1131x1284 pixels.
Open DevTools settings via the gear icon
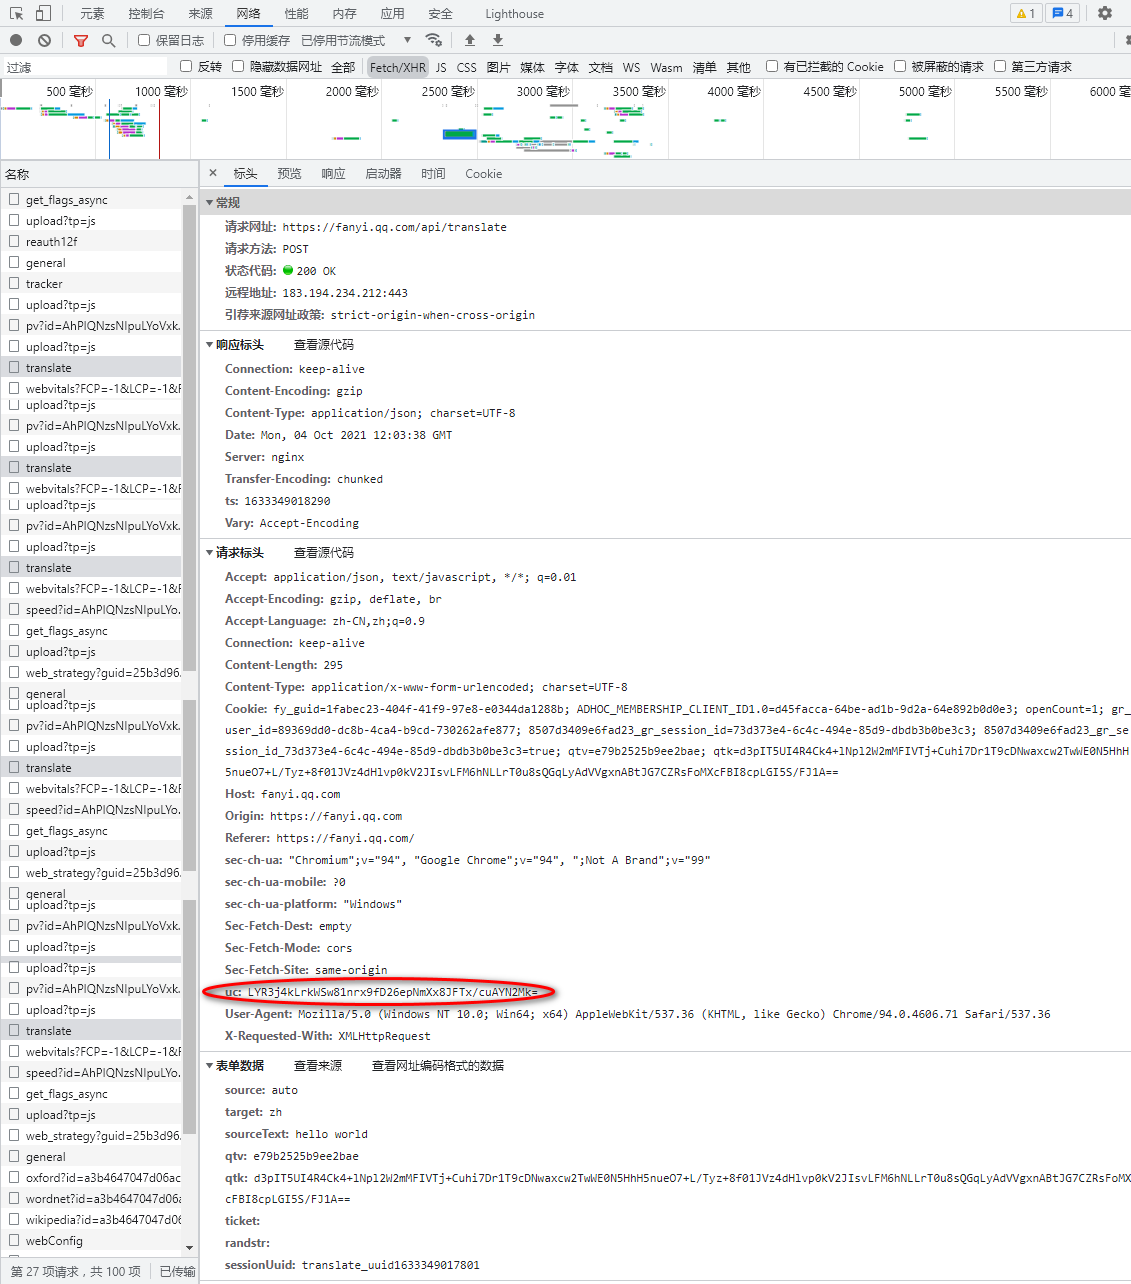coord(1105,13)
